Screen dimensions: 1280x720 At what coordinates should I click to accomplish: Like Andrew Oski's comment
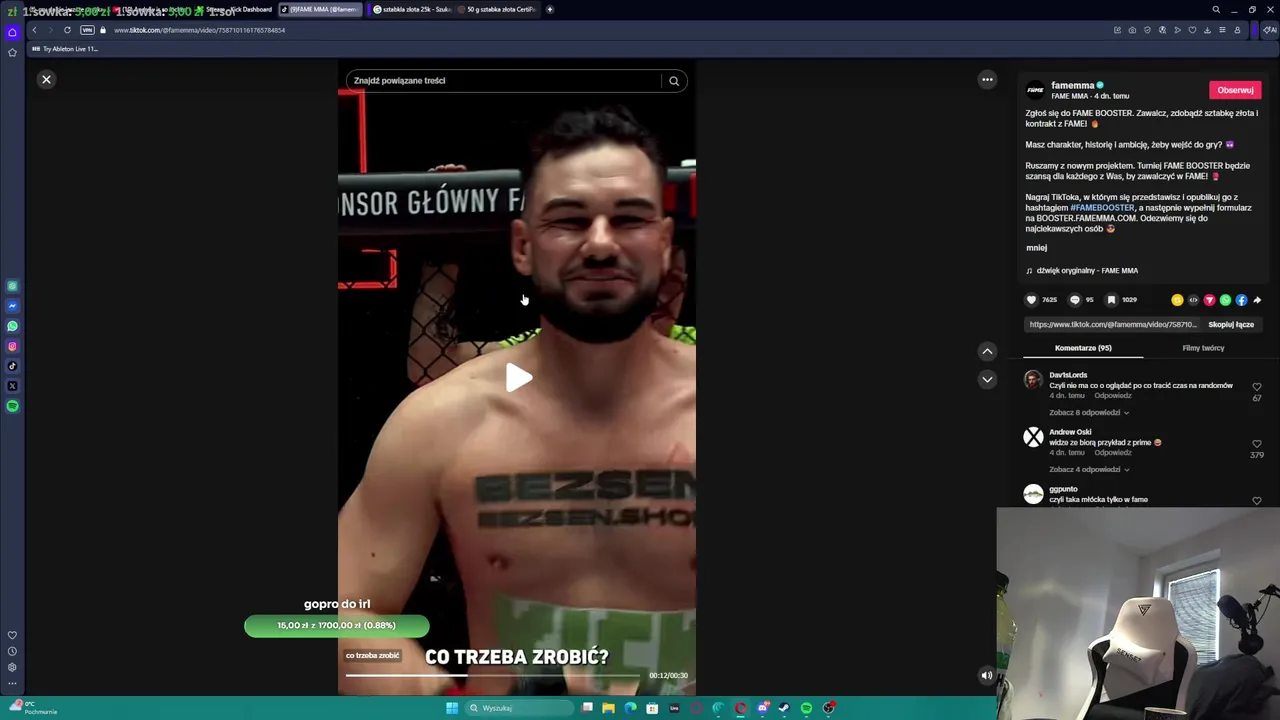tap(1257, 444)
